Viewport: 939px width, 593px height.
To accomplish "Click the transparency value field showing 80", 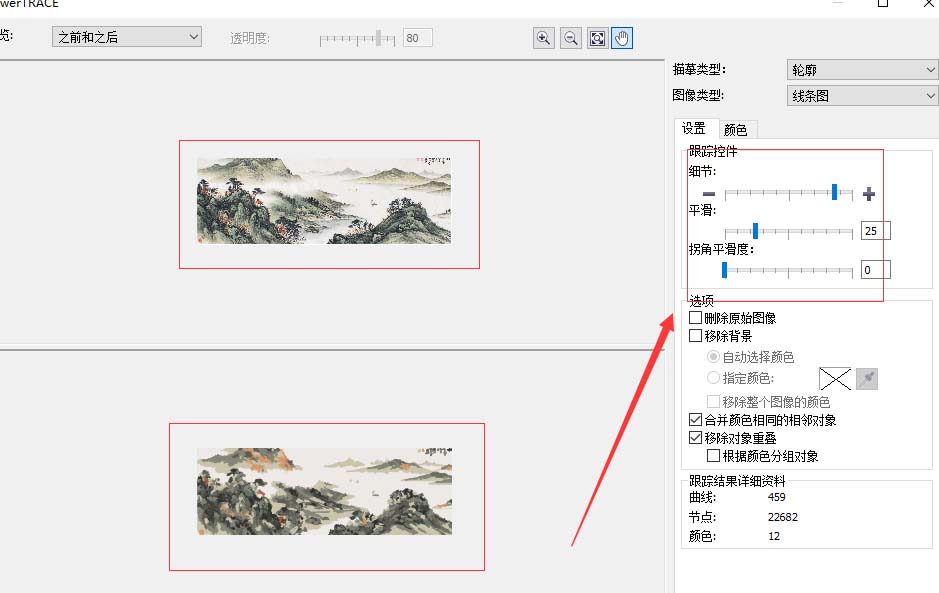I will pos(417,38).
